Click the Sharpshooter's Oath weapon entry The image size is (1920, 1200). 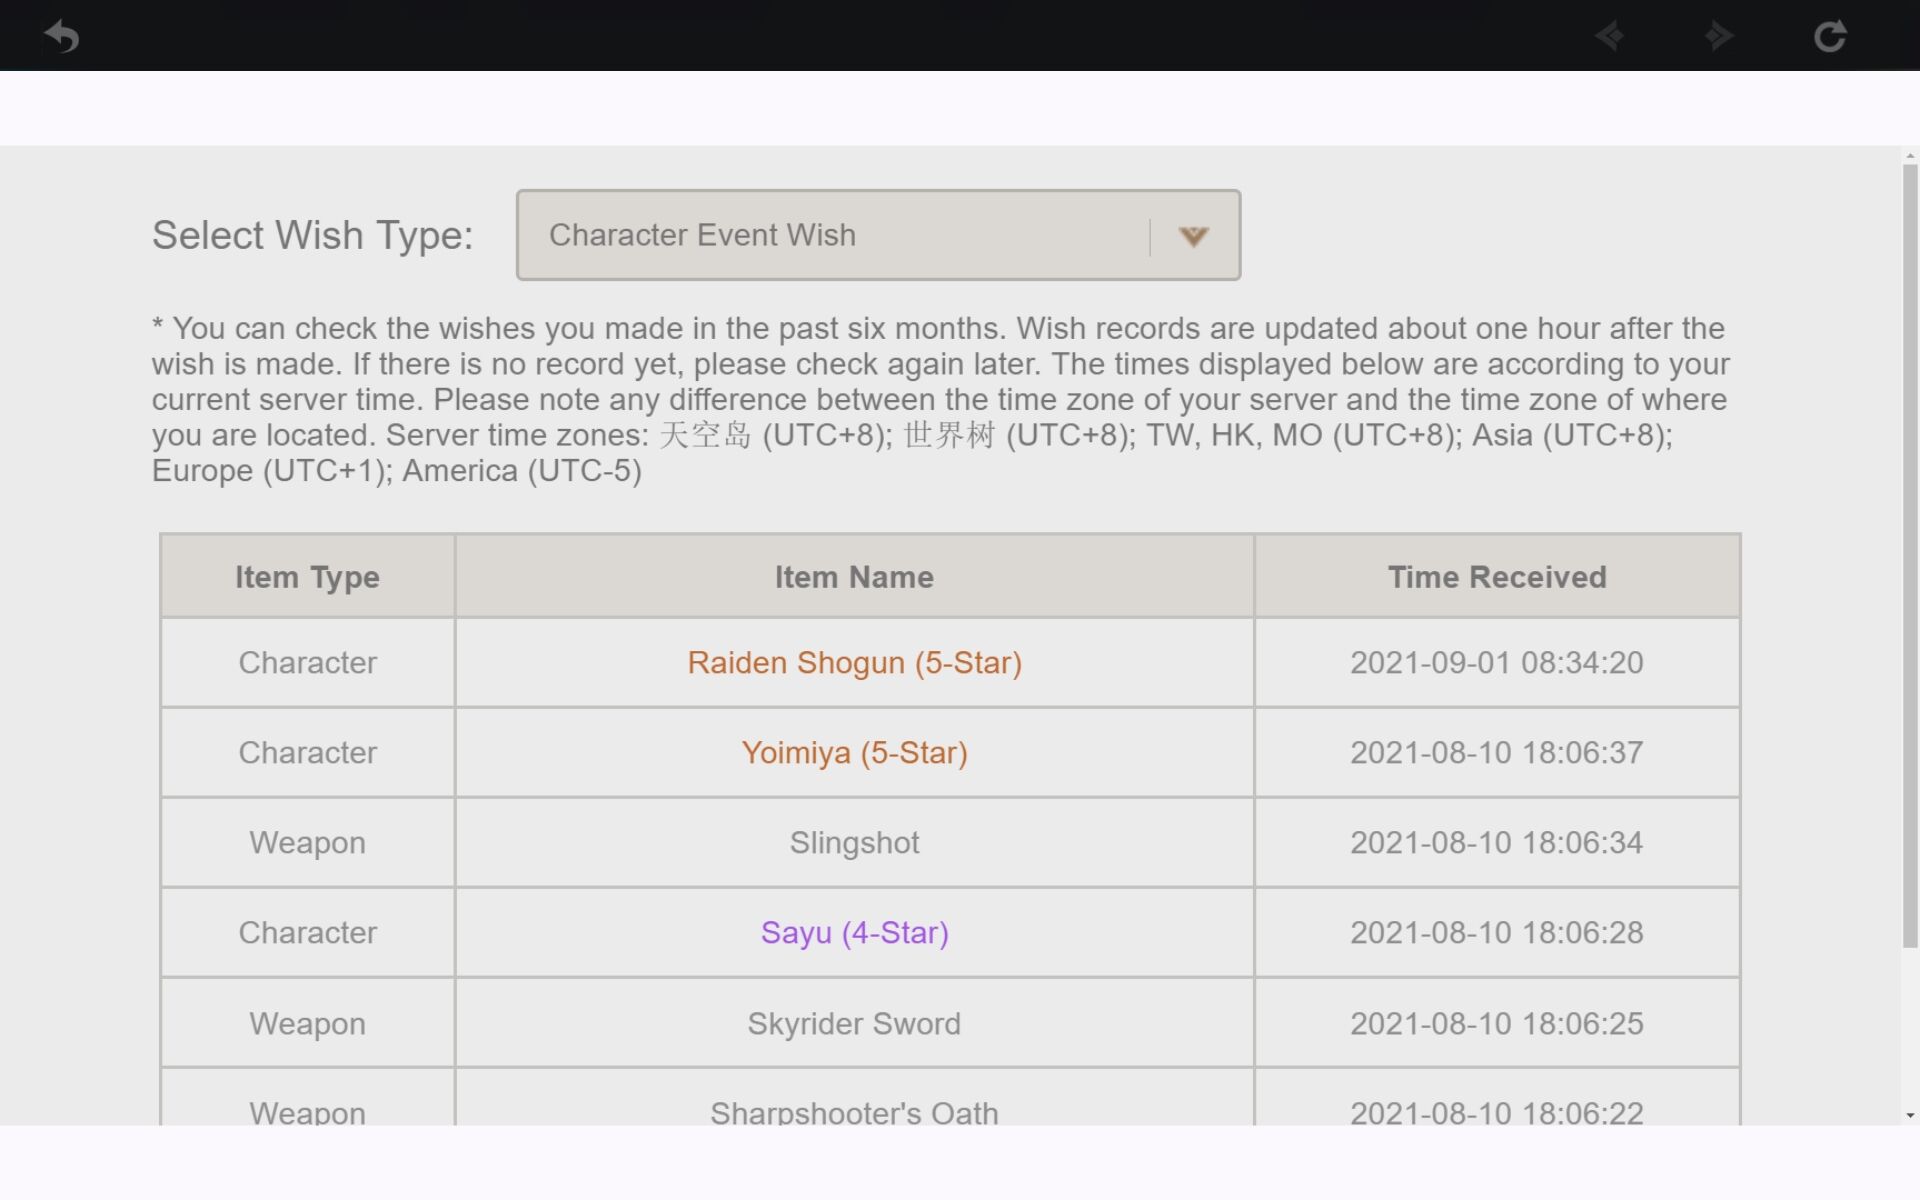(854, 1111)
